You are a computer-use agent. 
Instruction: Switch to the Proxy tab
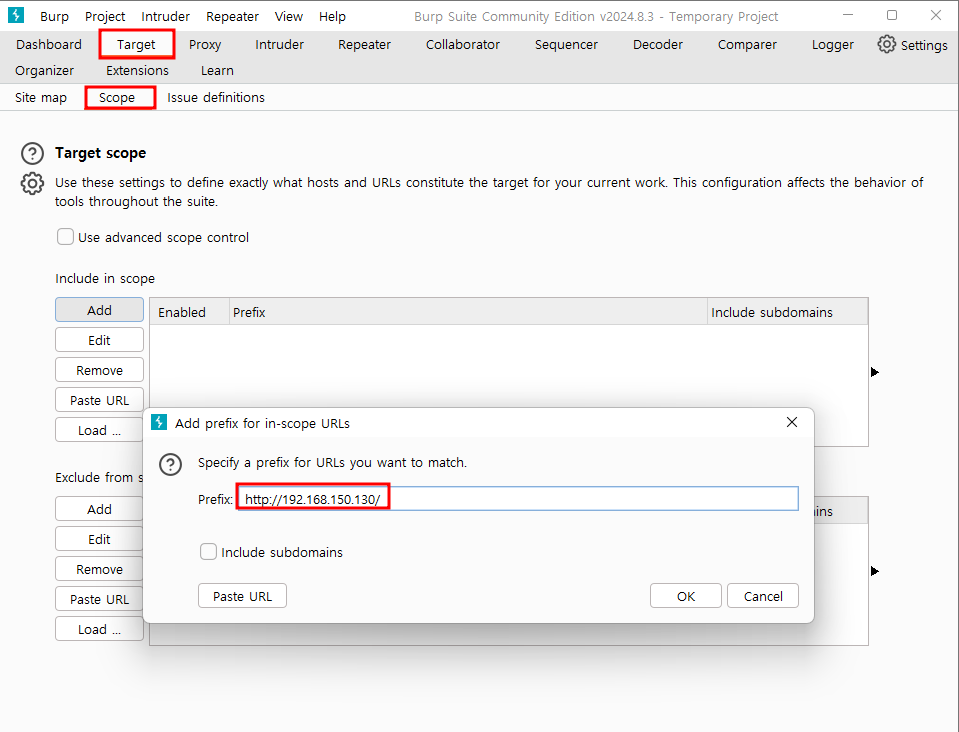205,45
